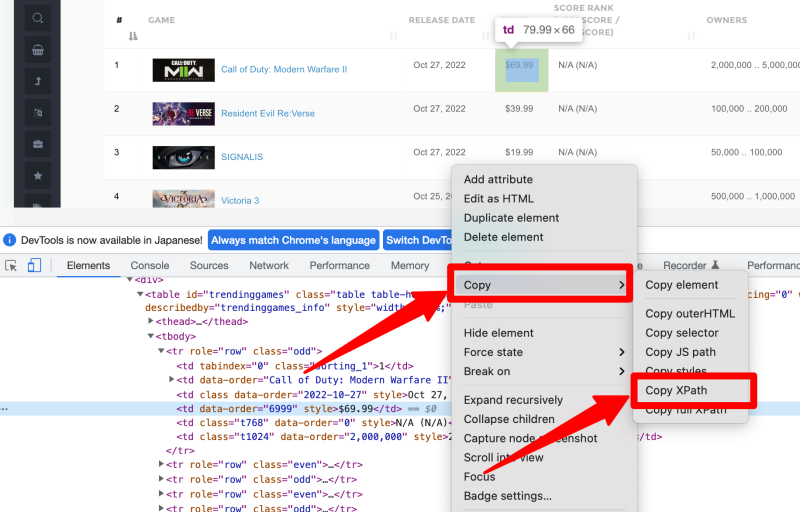Choose Copy outerHTML in submenu
Viewport: 800px width, 512px height.
point(691,314)
